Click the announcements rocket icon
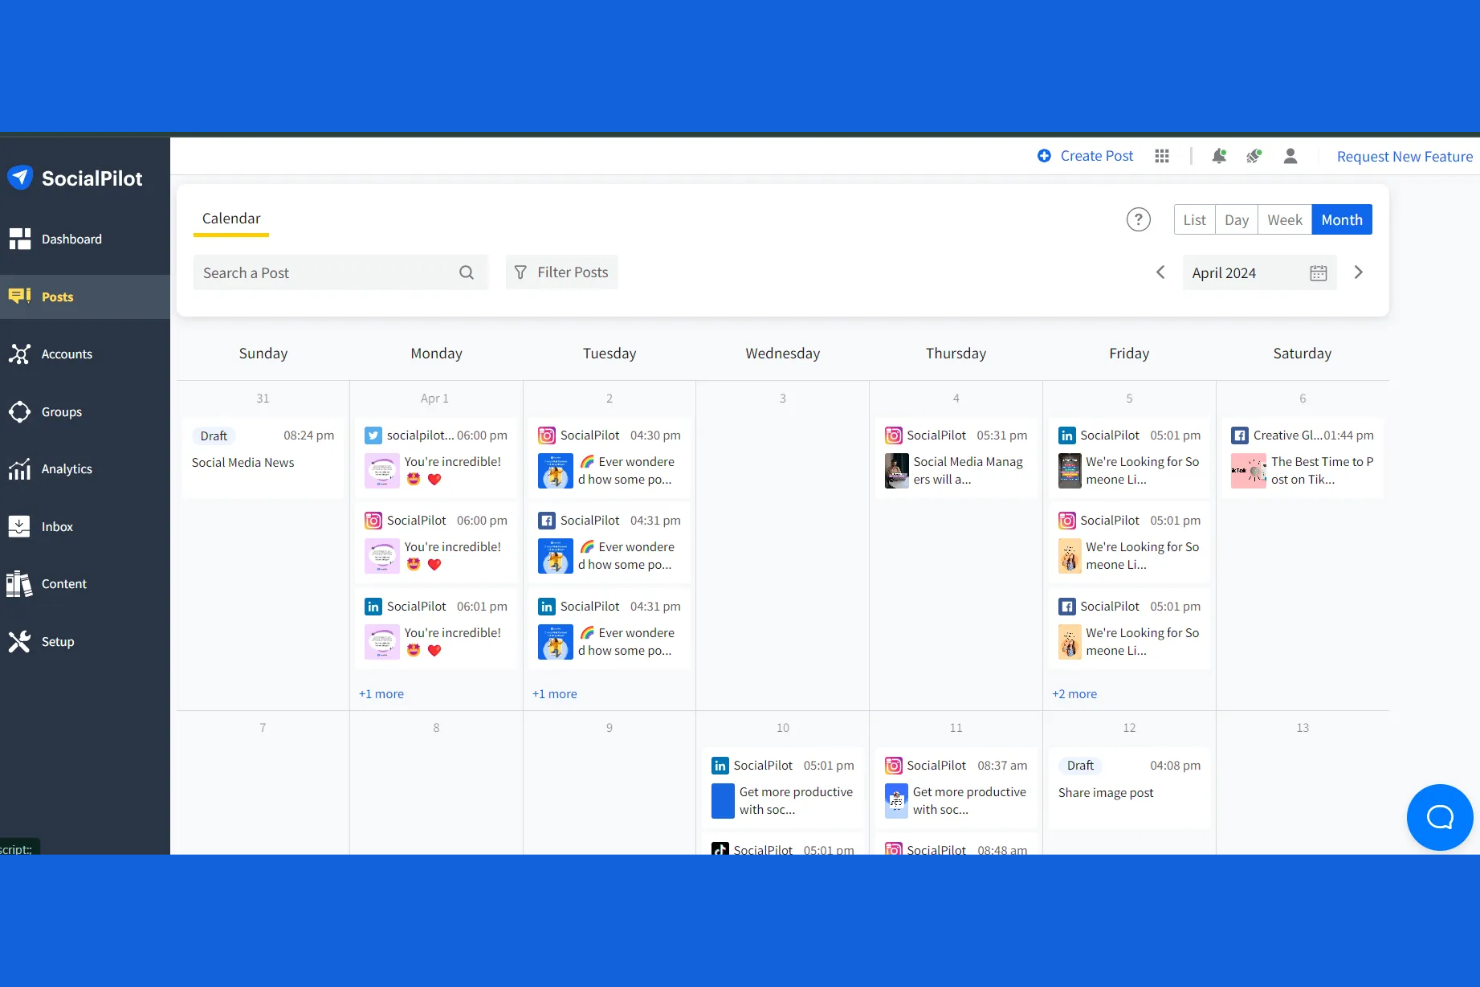 1254,156
